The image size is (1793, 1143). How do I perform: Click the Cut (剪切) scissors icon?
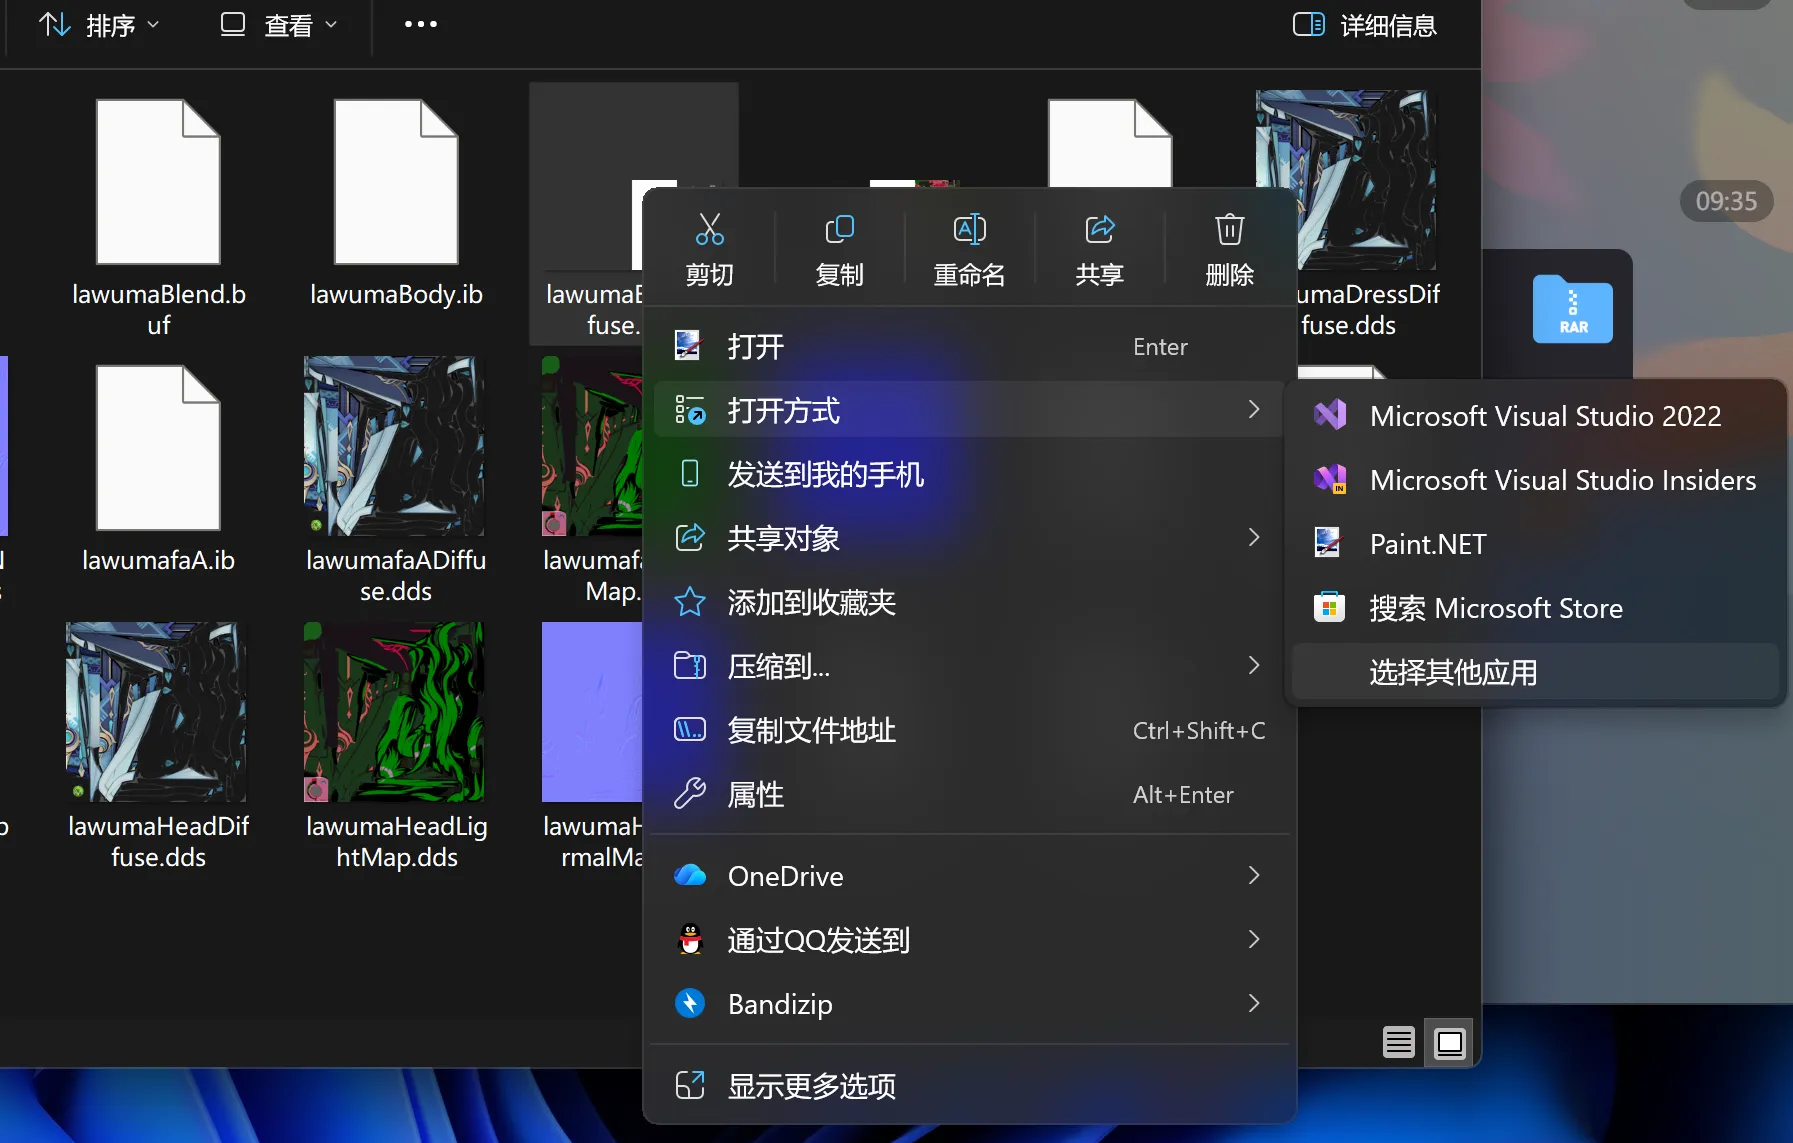click(x=709, y=230)
